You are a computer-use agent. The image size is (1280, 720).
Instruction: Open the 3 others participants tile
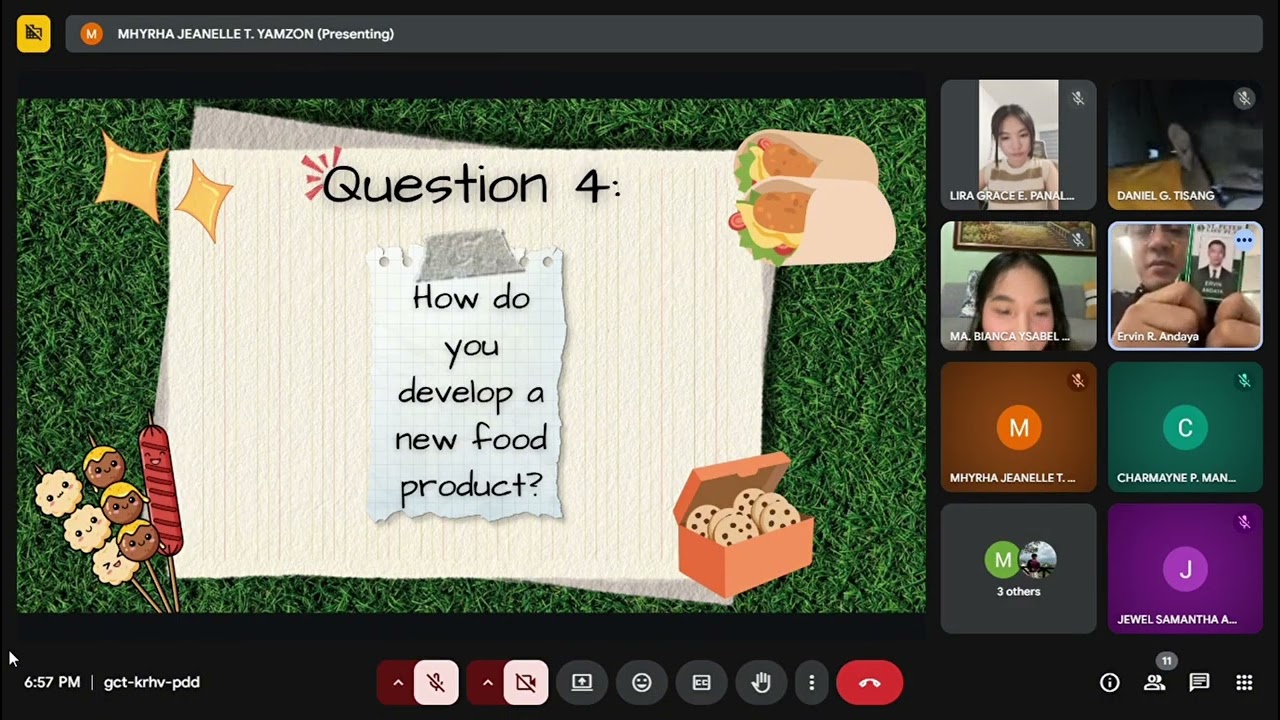pyautogui.click(x=1018, y=568)
